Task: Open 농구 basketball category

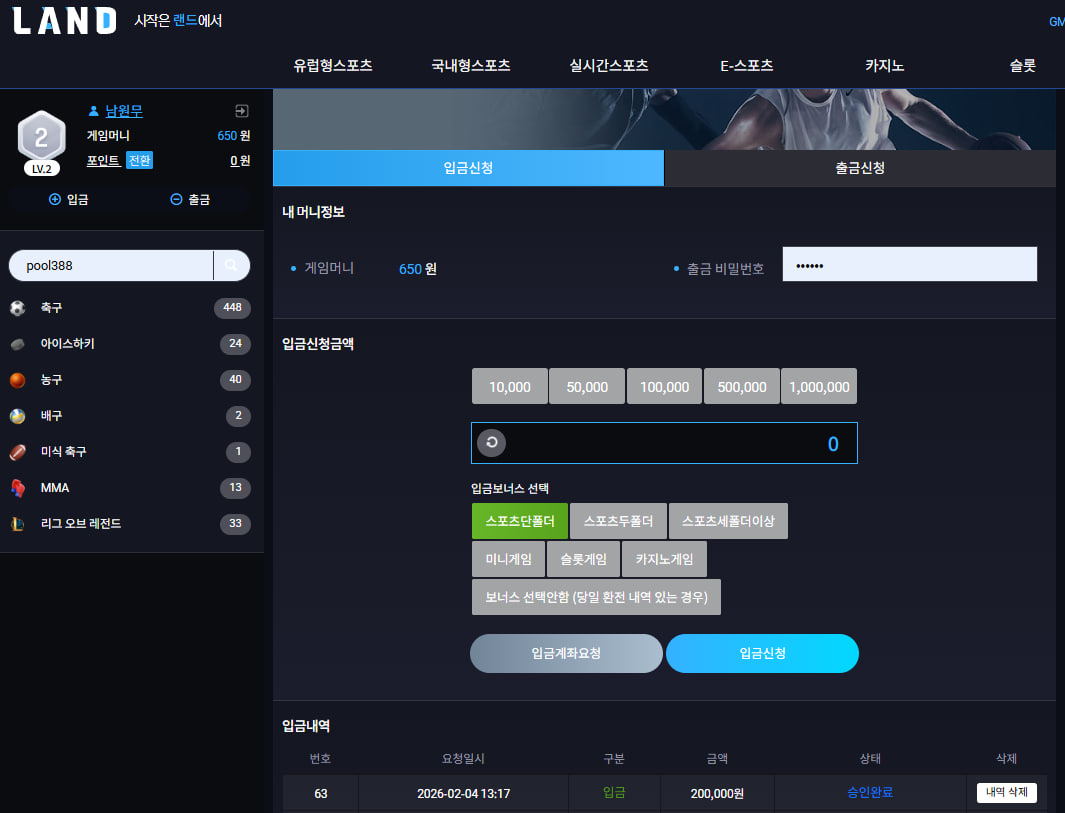Action: coord(131,380)
